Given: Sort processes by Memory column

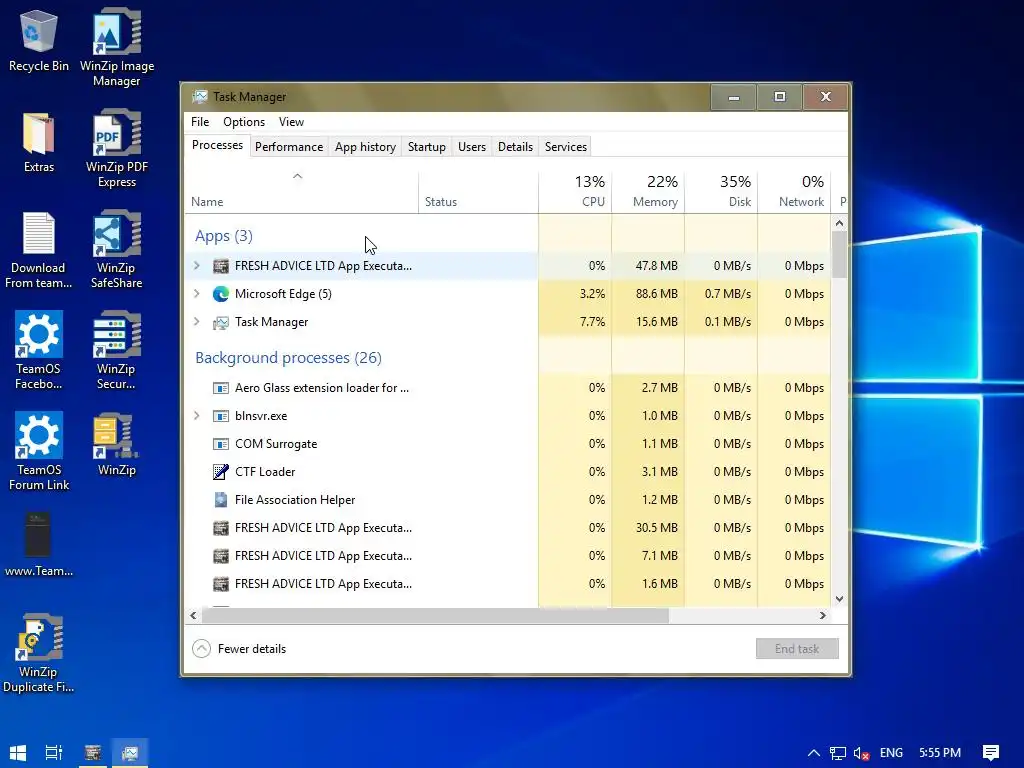Looking at the screenshot, I should coord(648,193).
